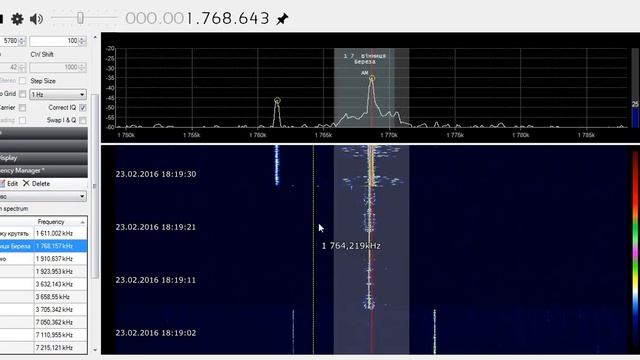The width and height of the screenshot is (640, 360).
Task: Expand the Display panel header
Action: 44,158
